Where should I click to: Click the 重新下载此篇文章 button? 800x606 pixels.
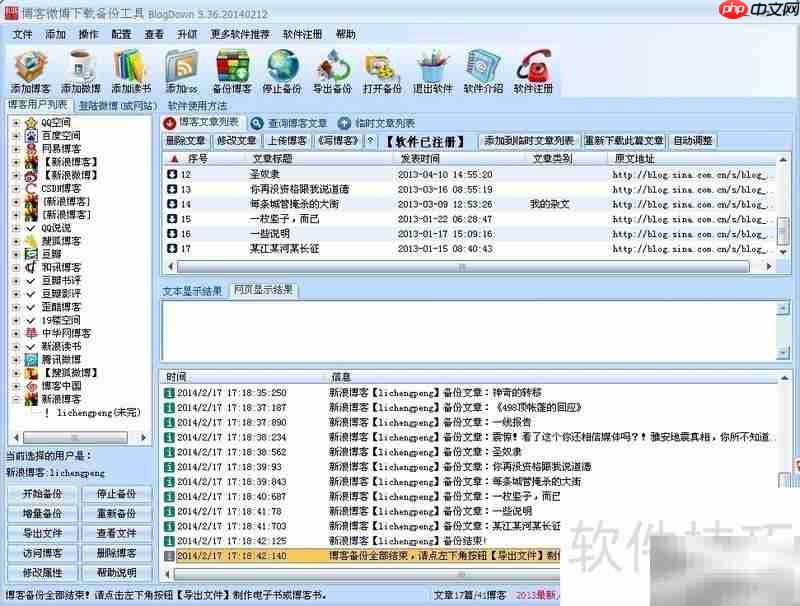pos(623,140)
